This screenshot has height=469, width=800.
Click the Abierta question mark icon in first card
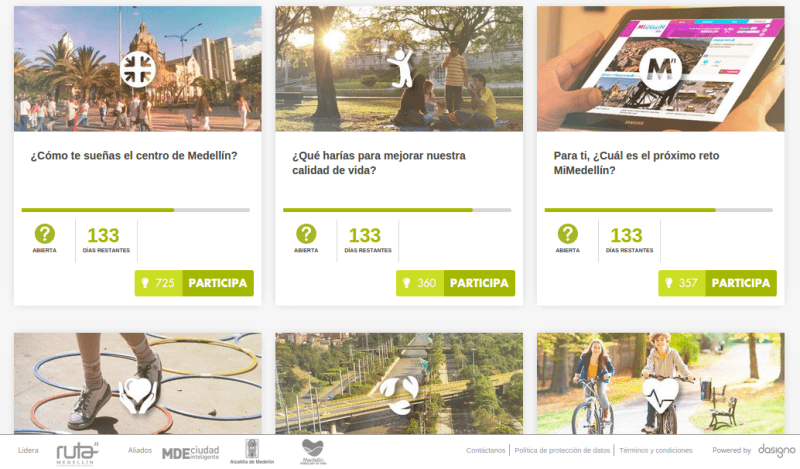(x=44, y=234)
